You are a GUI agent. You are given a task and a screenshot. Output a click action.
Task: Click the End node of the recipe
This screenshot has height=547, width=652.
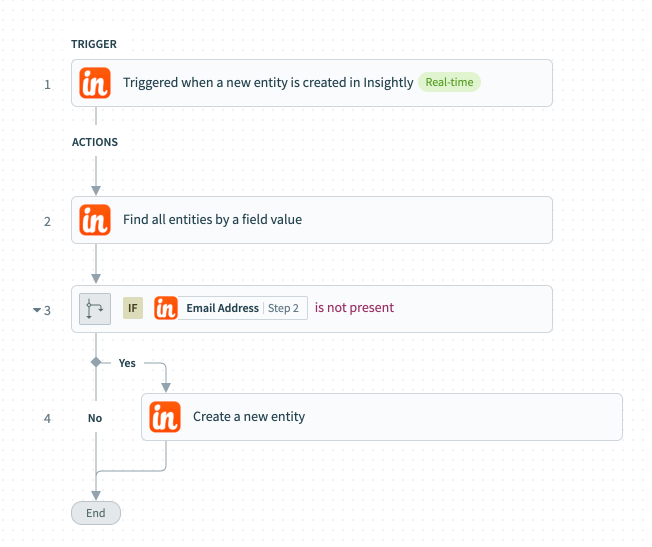click(x=96, y=513)
